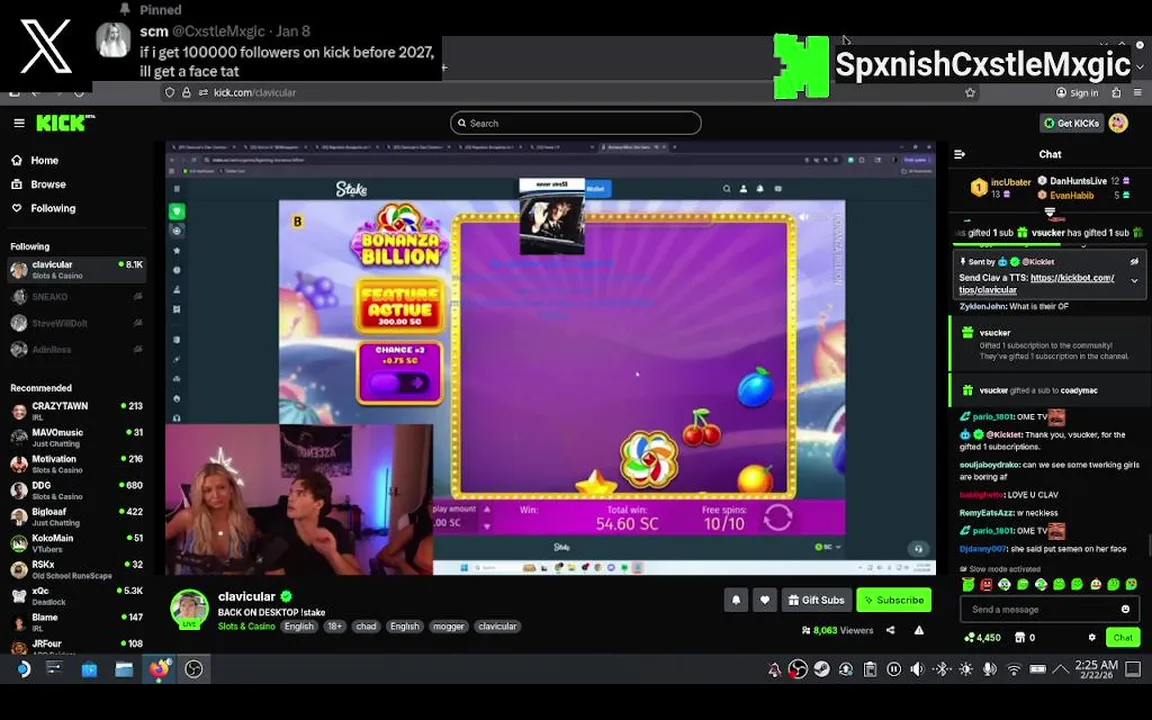1152x720 pixels.
Task: Click the Stake wallet button
Action: [x=596, y=189]
